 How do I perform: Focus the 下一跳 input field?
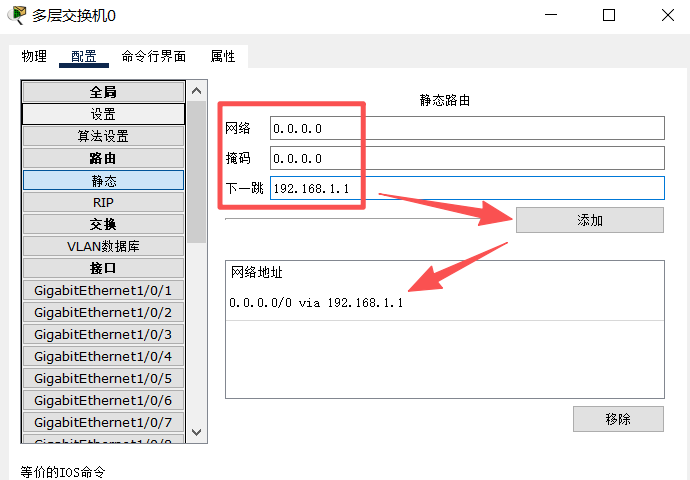467,188
